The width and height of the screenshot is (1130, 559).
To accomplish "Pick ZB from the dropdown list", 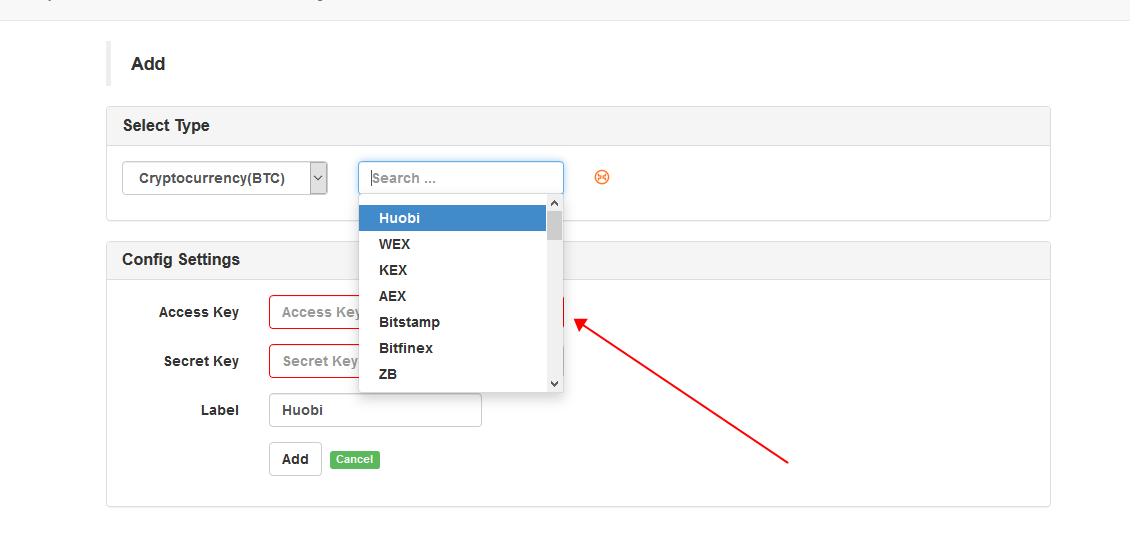I will [x=453, y=374].
